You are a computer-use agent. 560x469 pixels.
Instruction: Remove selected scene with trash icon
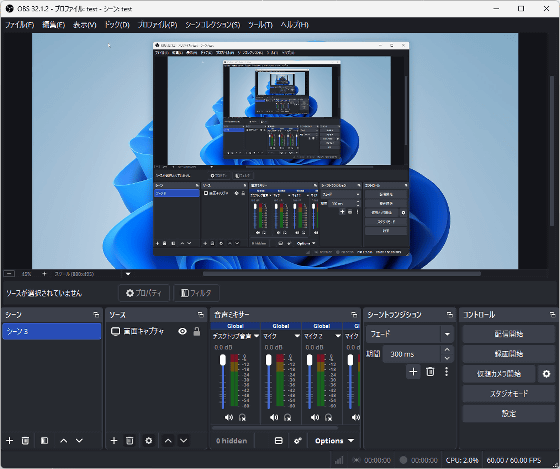[x=25, y=440]
